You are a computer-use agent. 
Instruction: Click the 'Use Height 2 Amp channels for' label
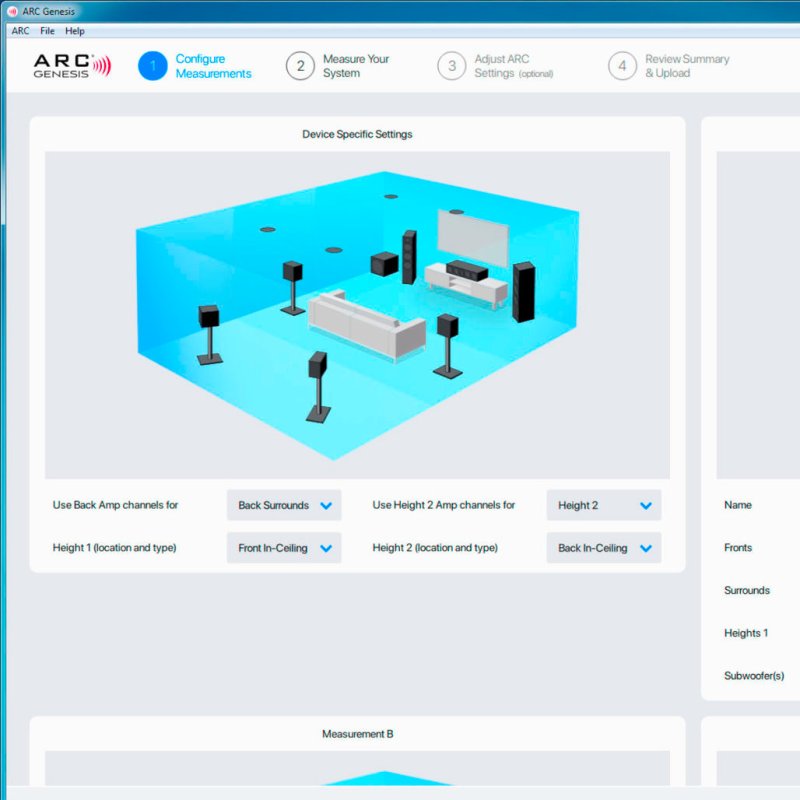pyautogui.click(x=443, y=505)
